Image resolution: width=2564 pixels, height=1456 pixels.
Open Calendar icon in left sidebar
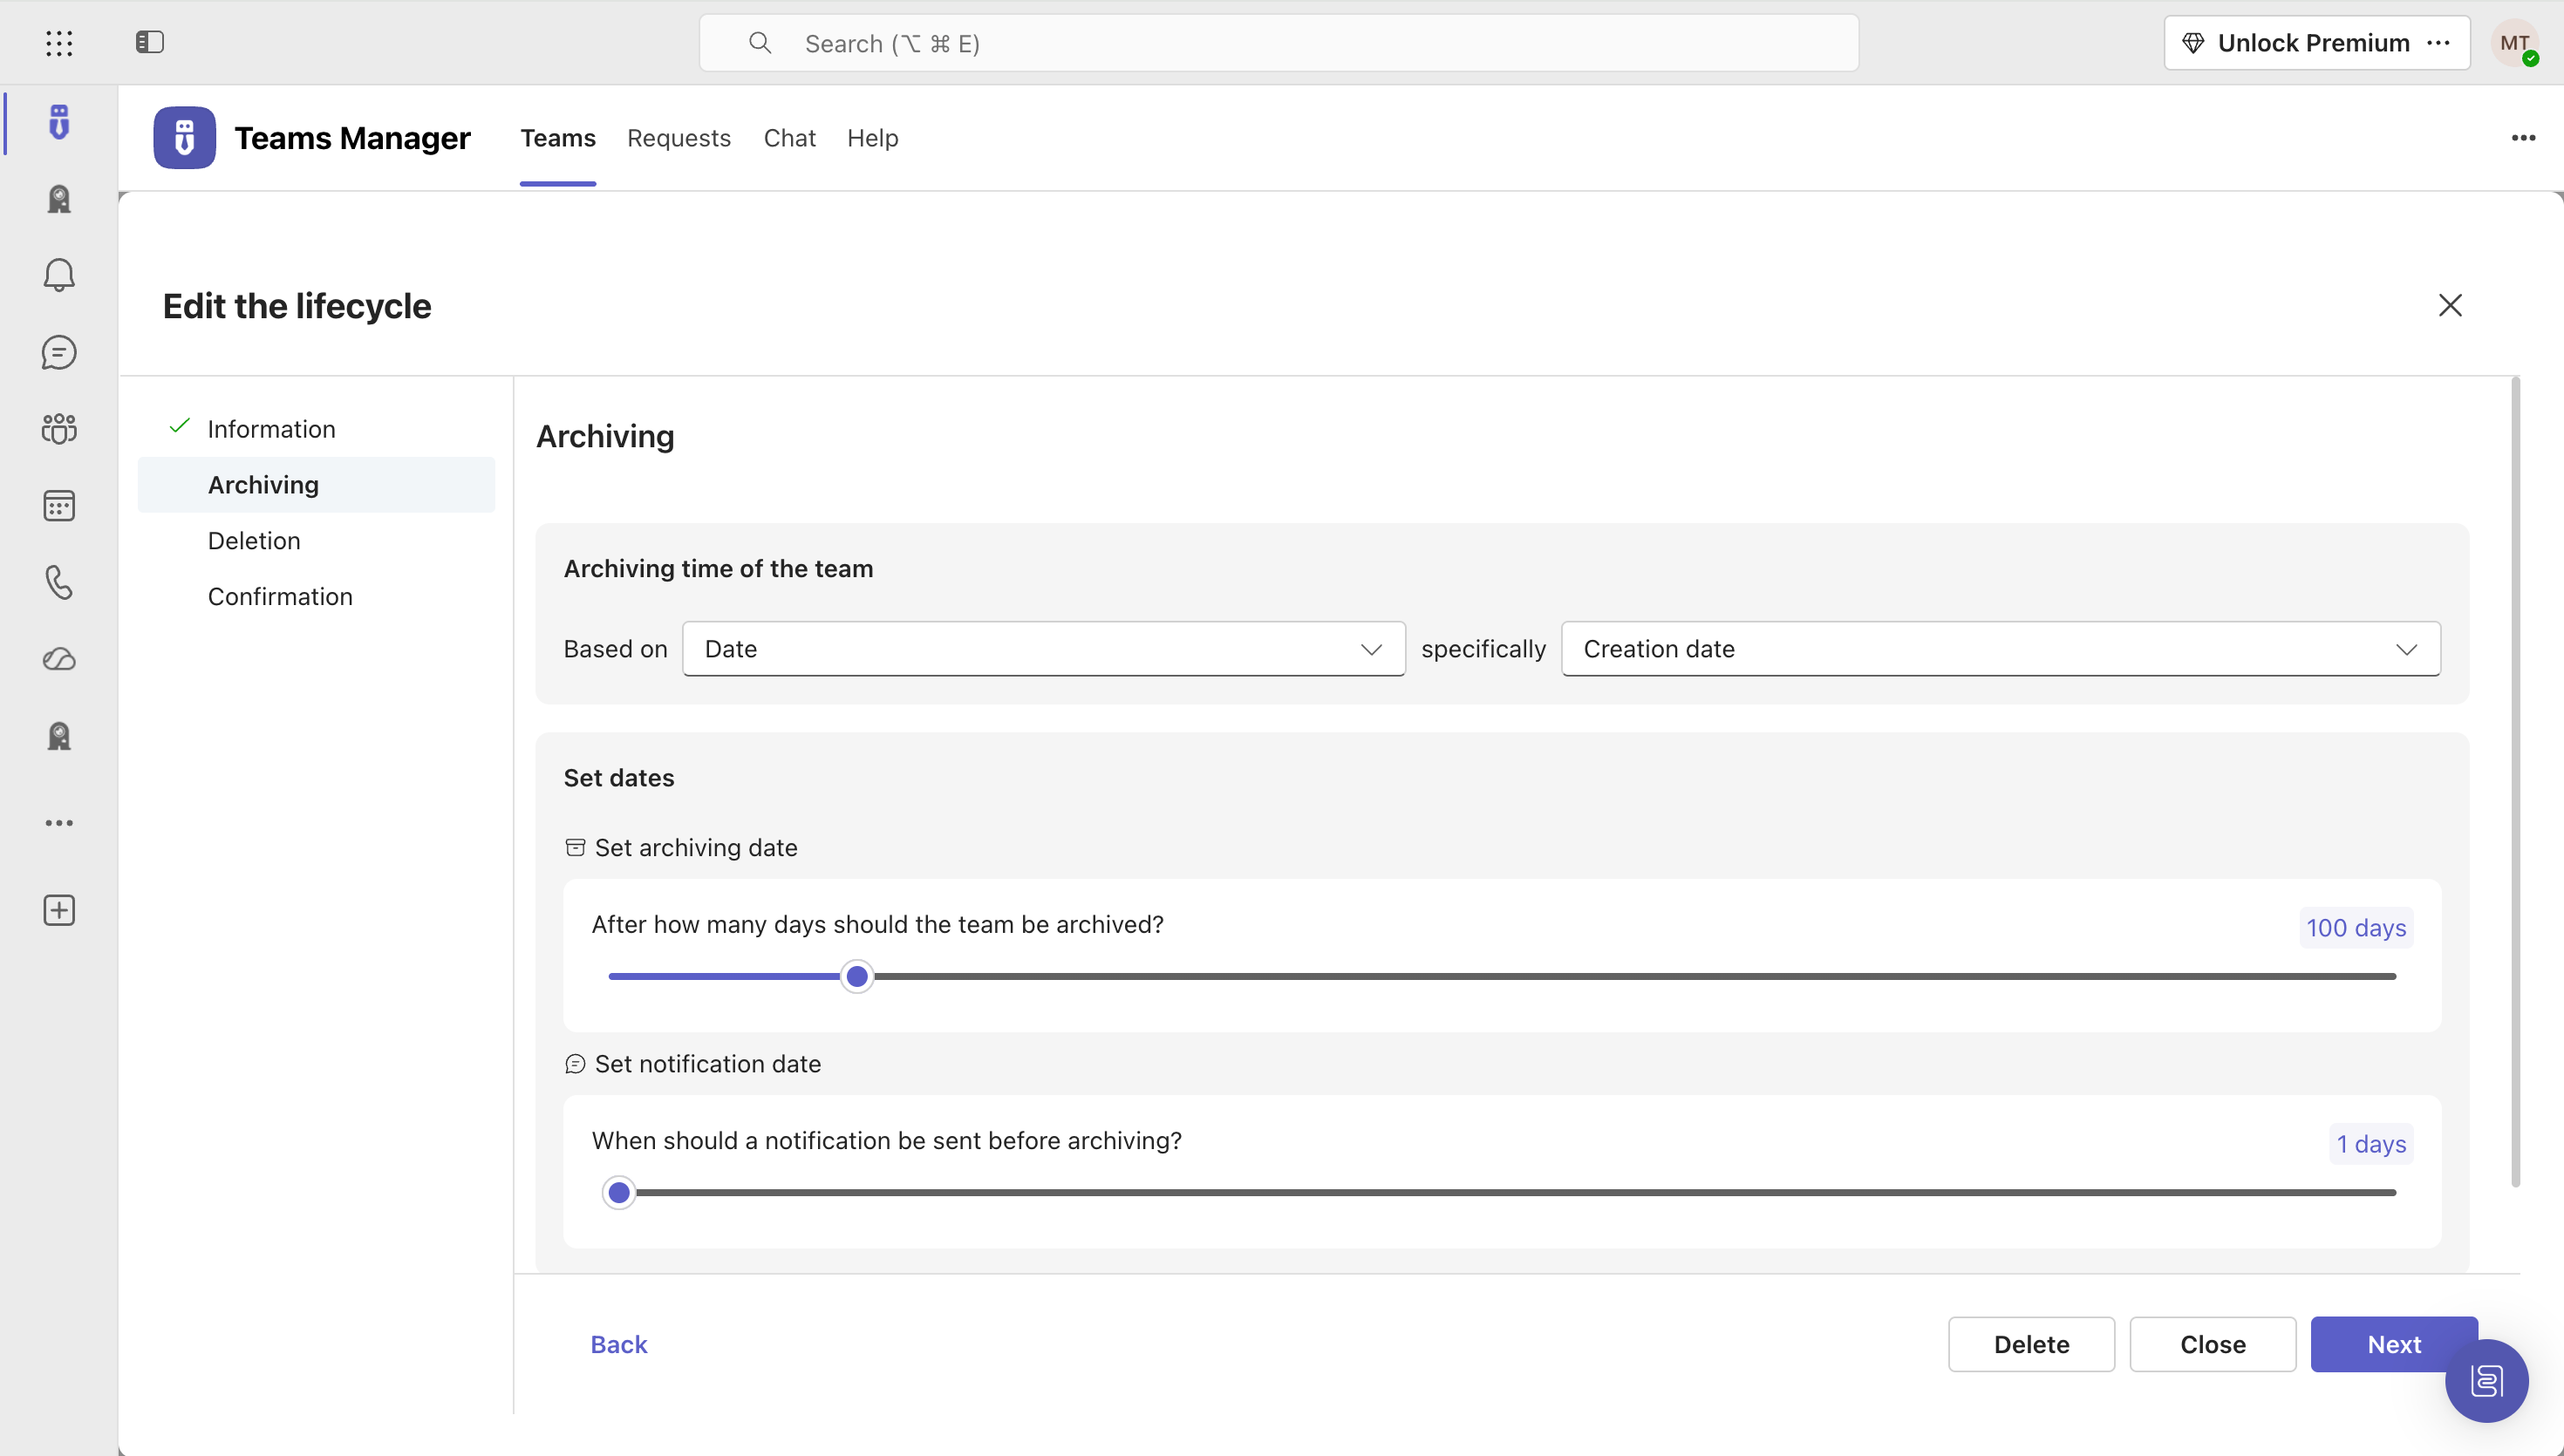(59, 506)
